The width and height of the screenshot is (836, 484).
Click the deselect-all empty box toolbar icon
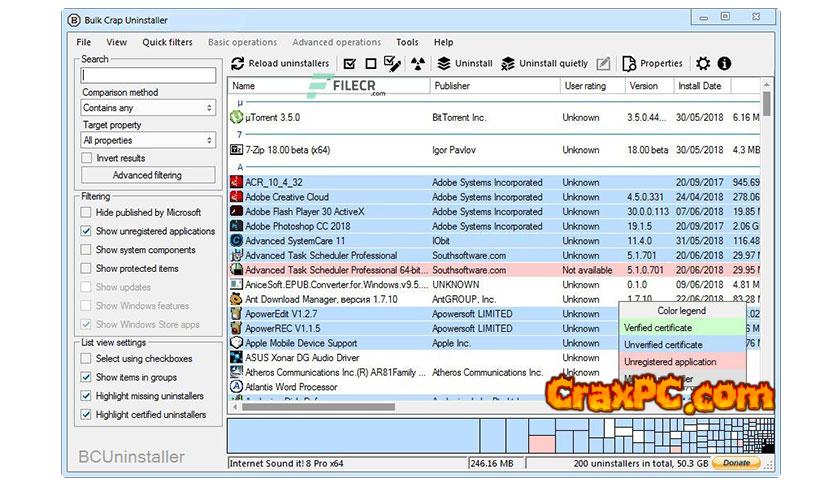click(x=371, y=64)
